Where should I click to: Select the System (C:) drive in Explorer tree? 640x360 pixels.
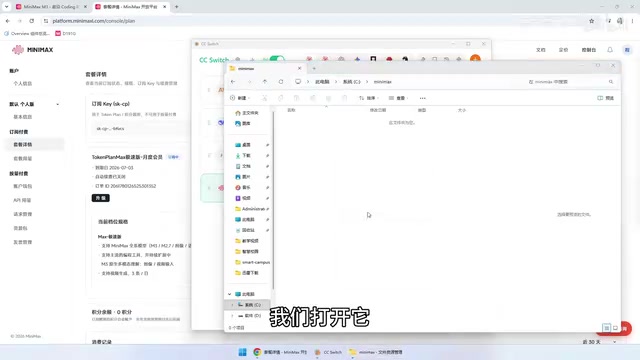coord(249,305)
